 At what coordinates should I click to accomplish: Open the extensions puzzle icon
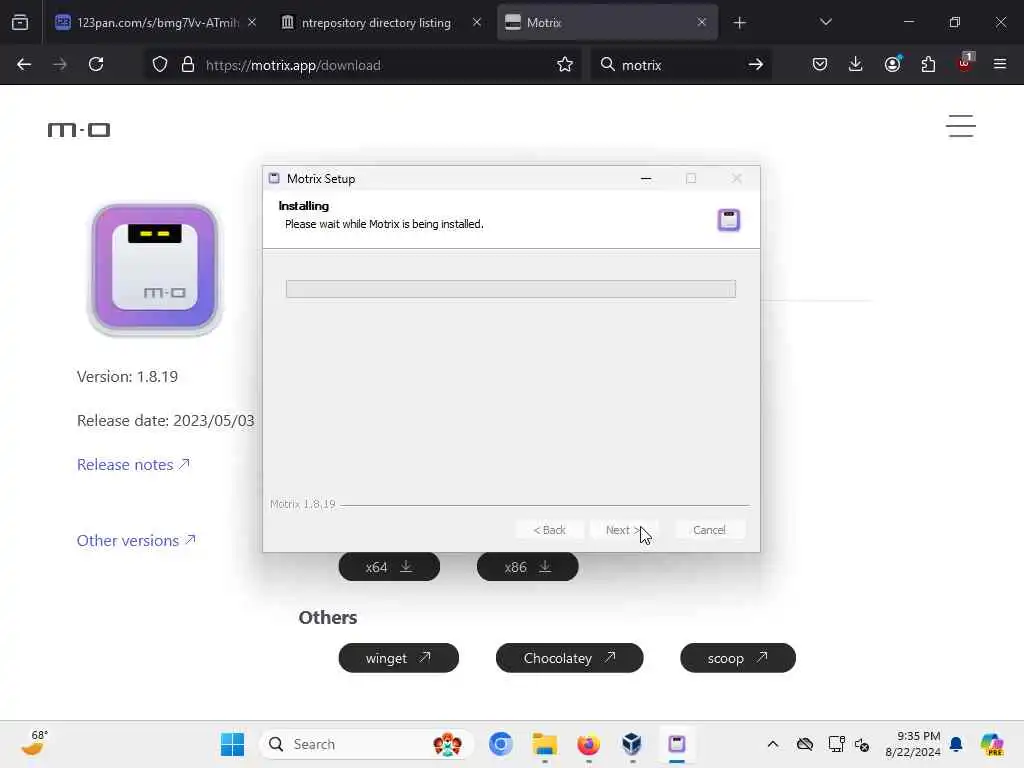[928, 65]
